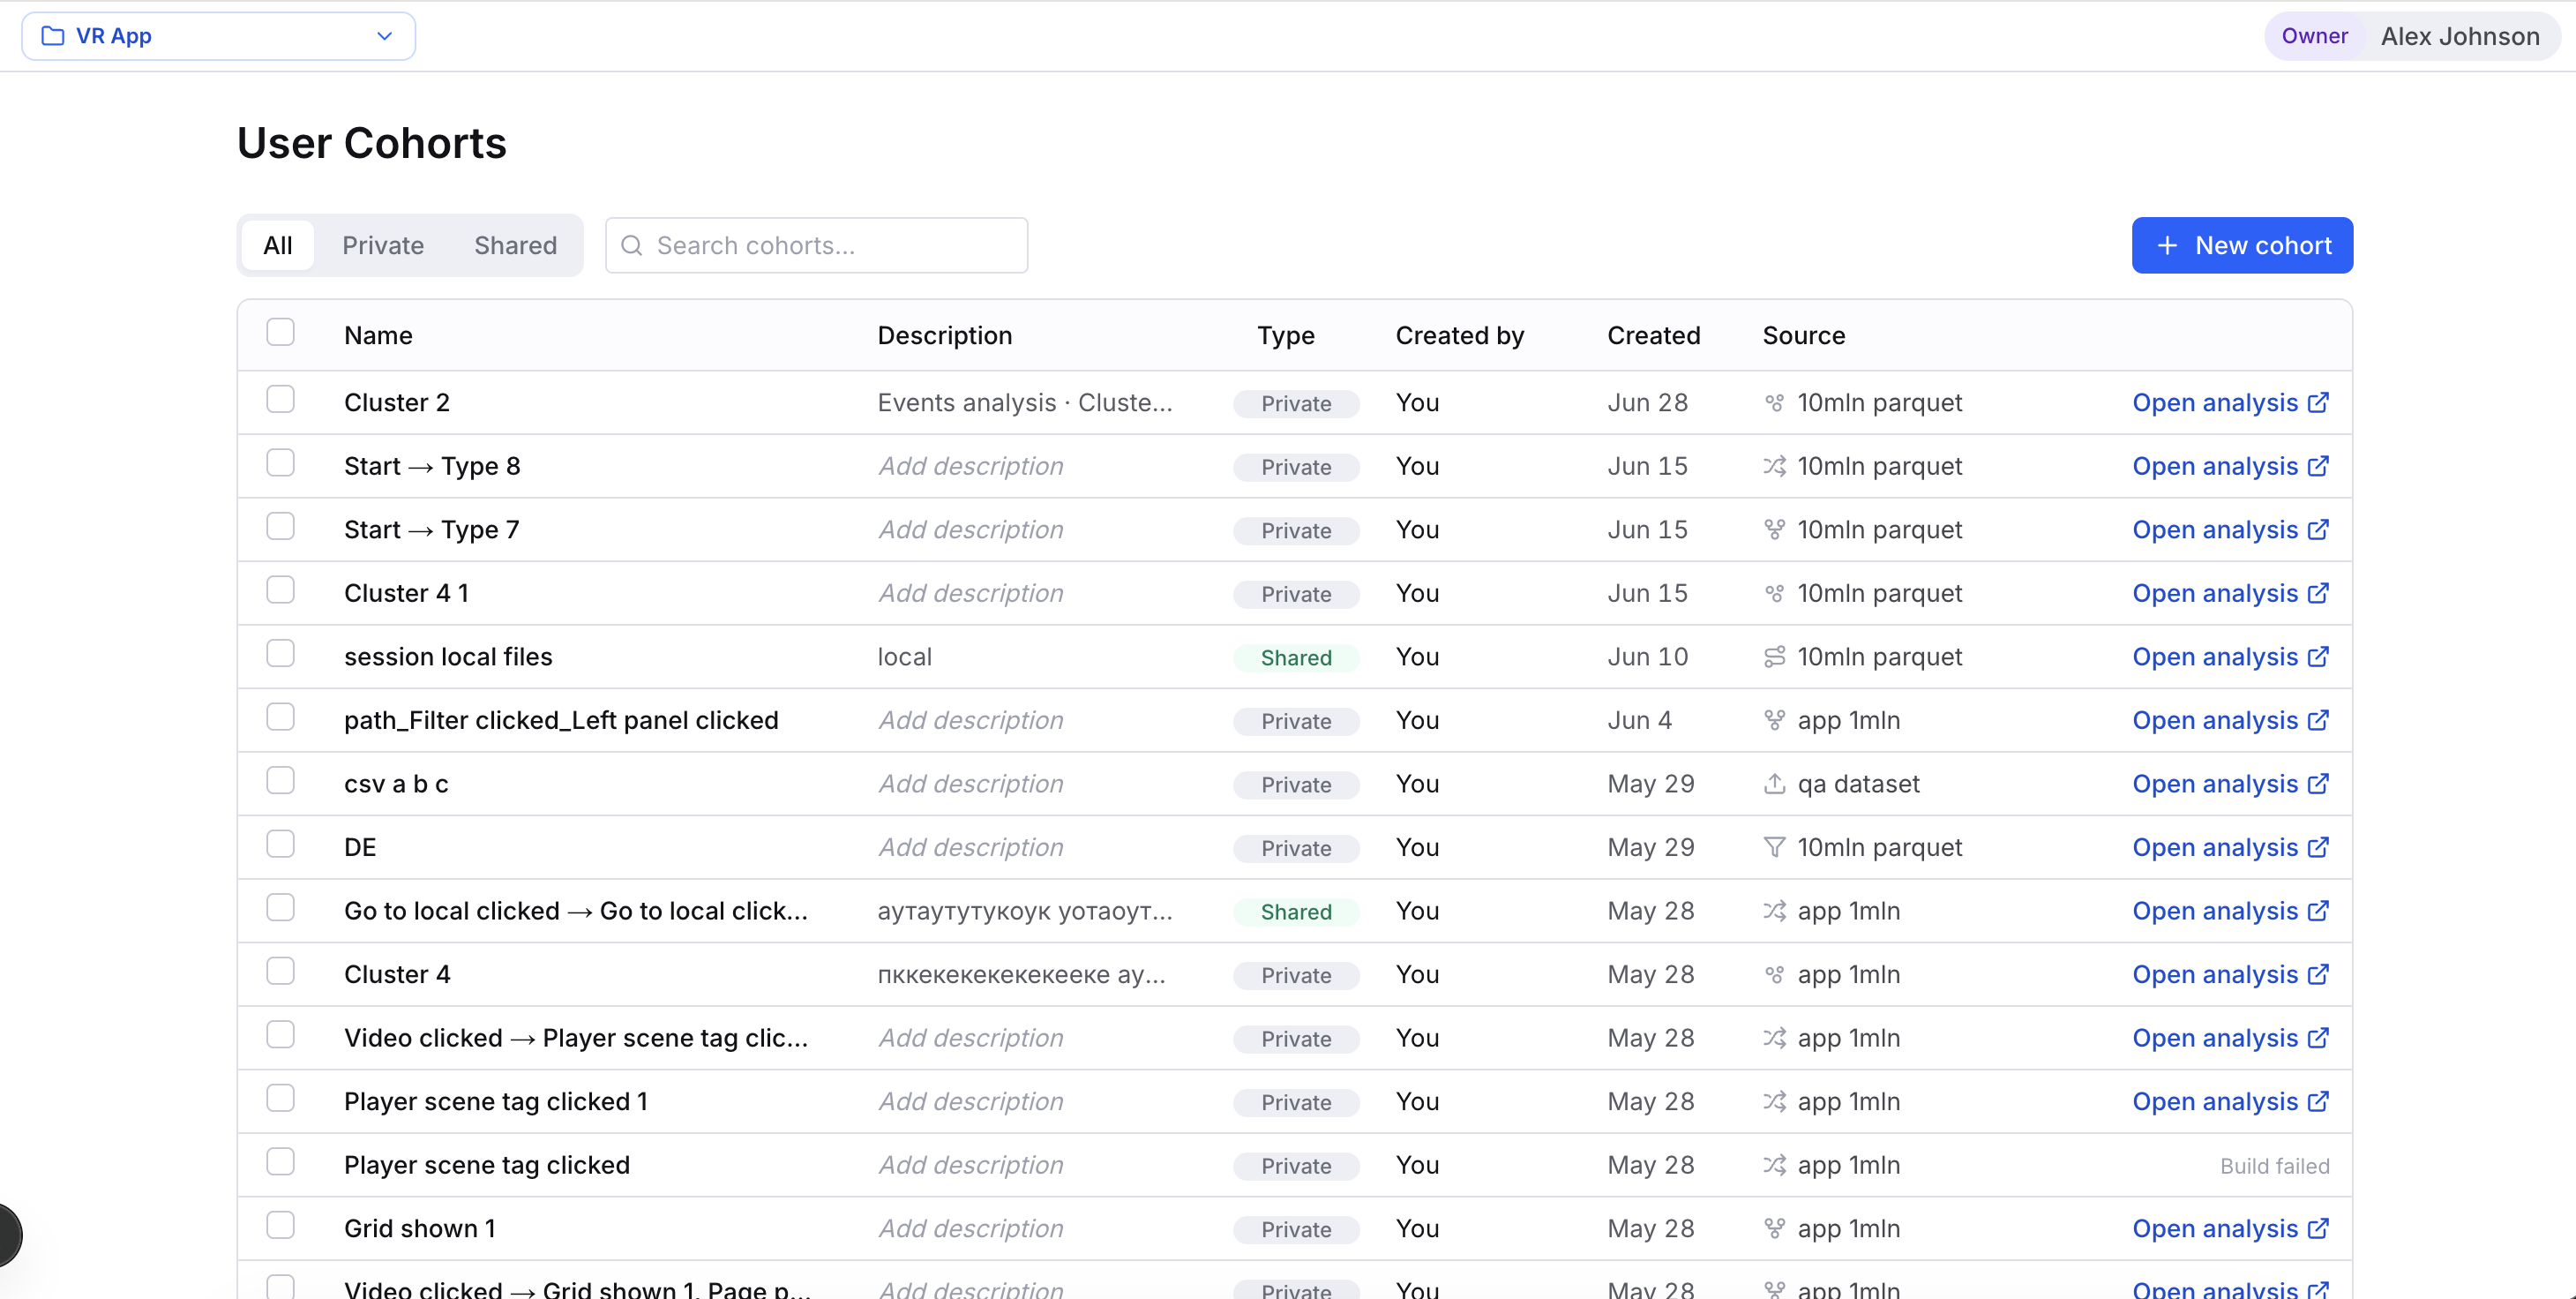2576x1299 pixels.
Task: Click the external link icon in the Cluster 4 1 row
Action: [2318, 594]
